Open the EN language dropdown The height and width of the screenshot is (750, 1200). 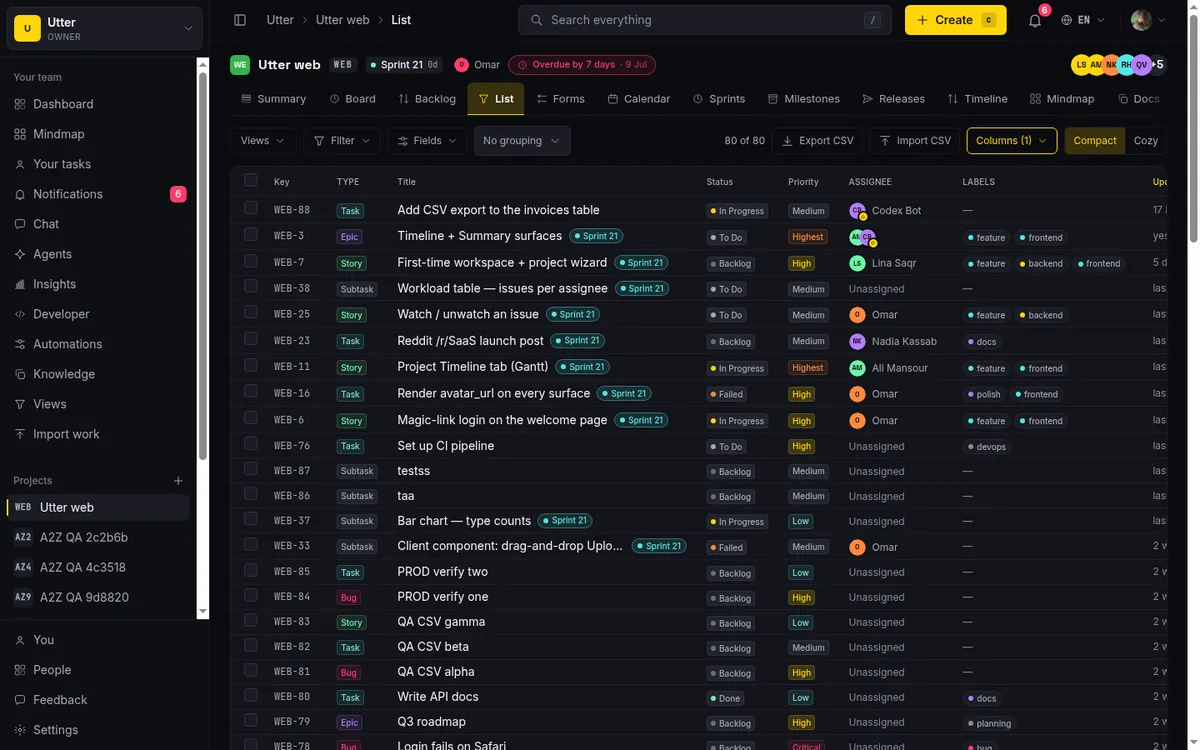[1083, 20]
